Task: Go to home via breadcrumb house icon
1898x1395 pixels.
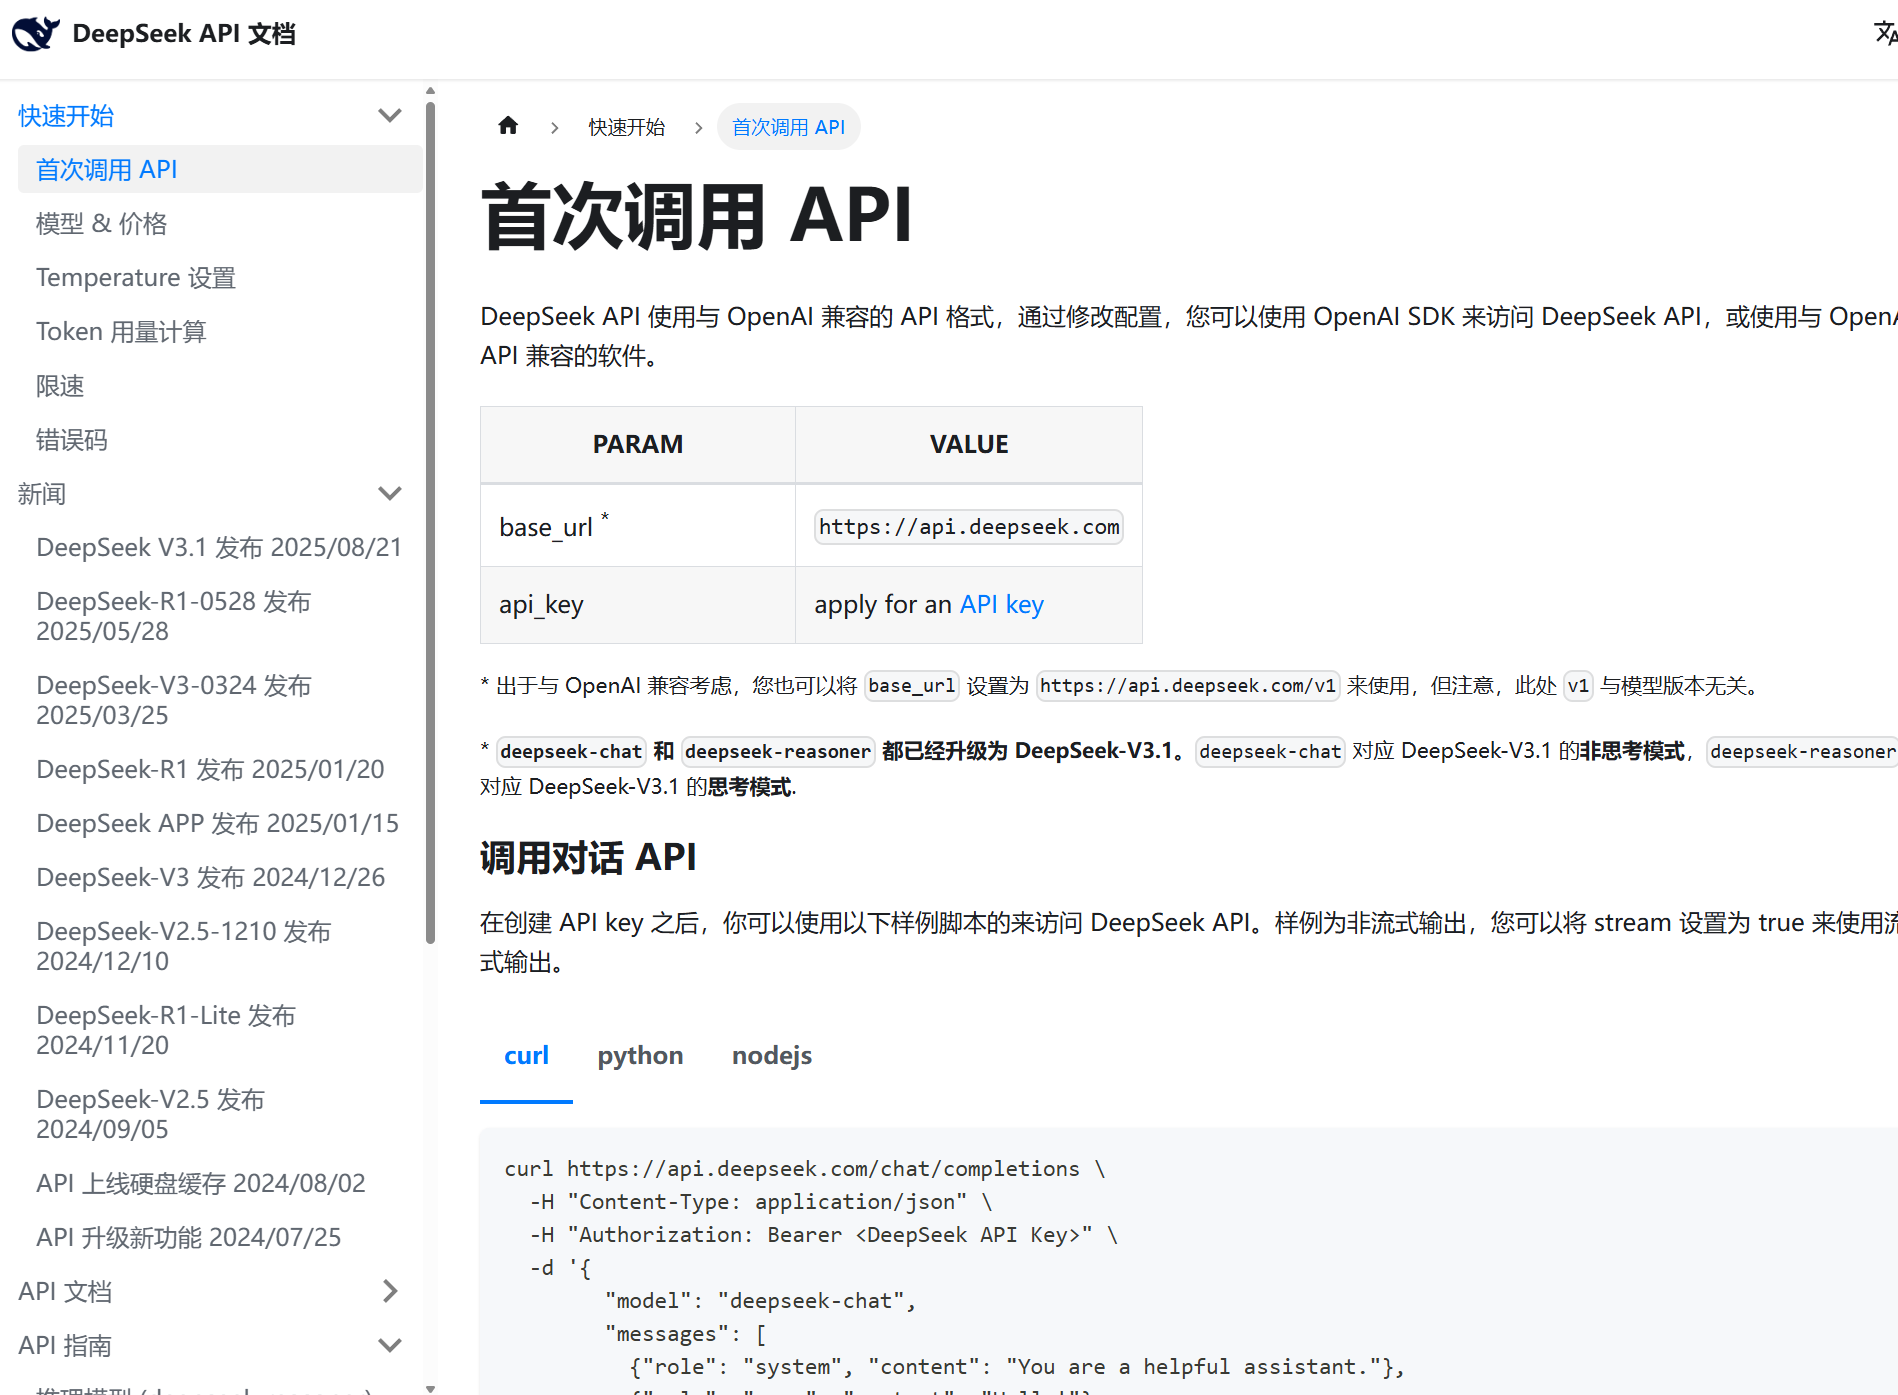Action: point(508,126)
